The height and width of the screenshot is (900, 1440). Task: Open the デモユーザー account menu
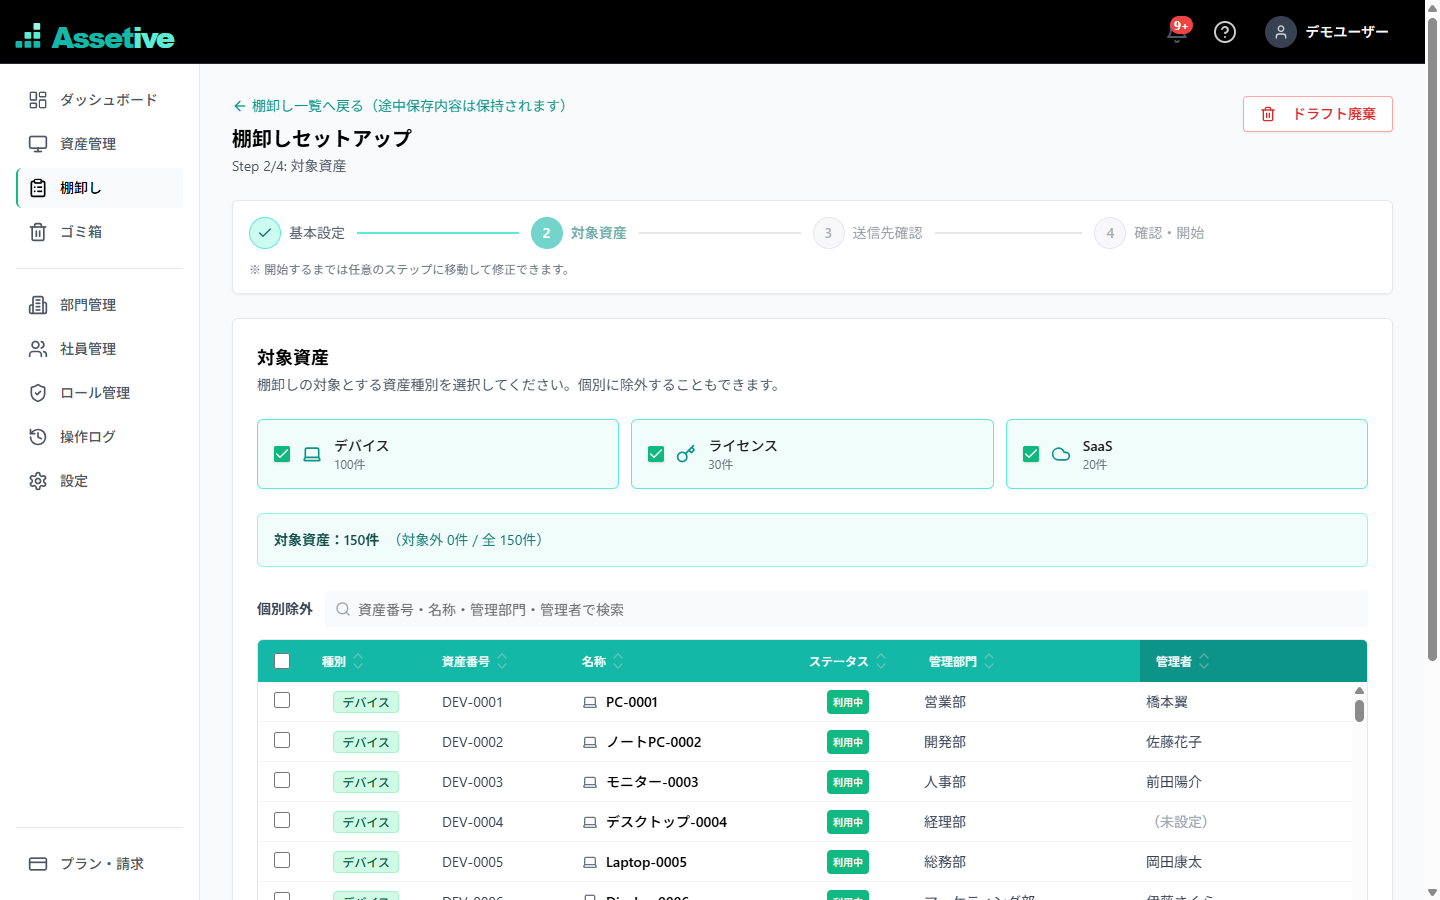coord(1327,32)
